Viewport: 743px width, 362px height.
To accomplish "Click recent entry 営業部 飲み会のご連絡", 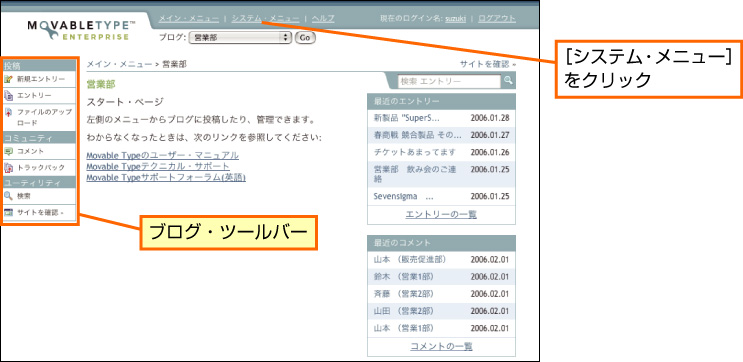I will pos(415,174).
